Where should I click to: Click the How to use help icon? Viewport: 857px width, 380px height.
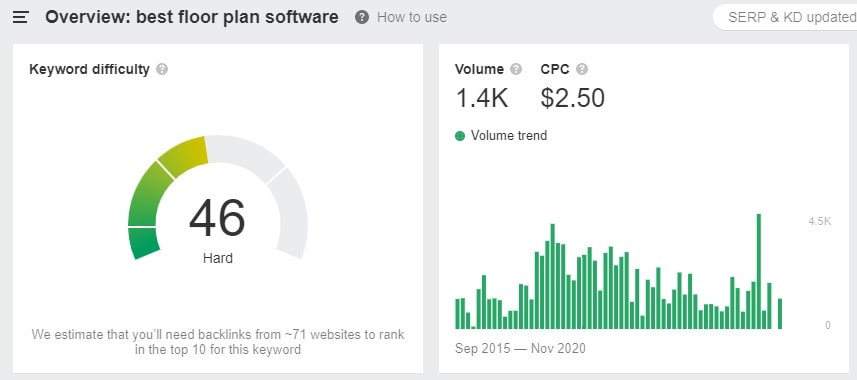(x=361, y=17)
